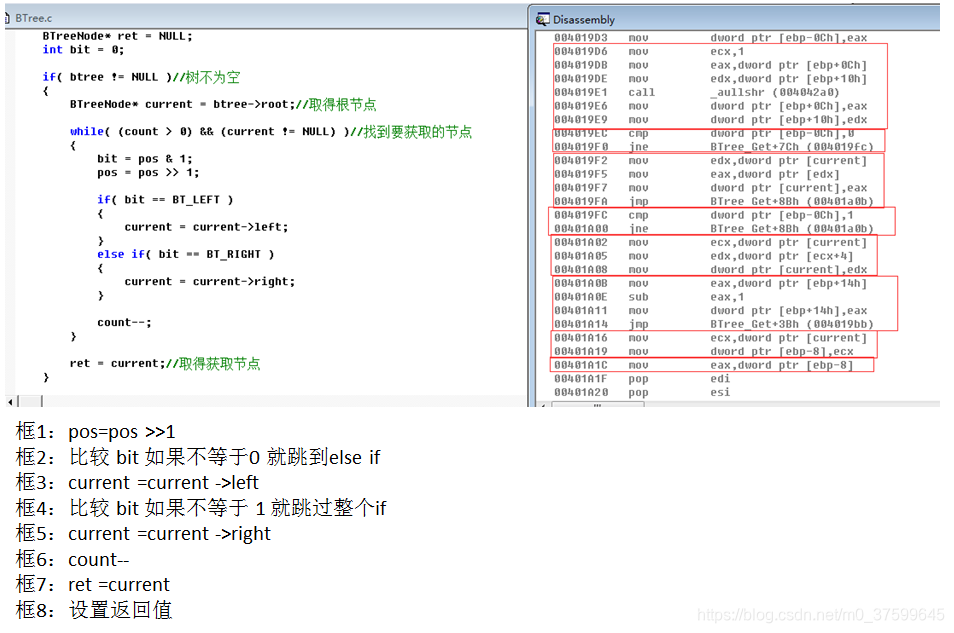Select the pop edi line at 00401A1F
This screenshot has width=954, height=633.
tap(642, 379)
